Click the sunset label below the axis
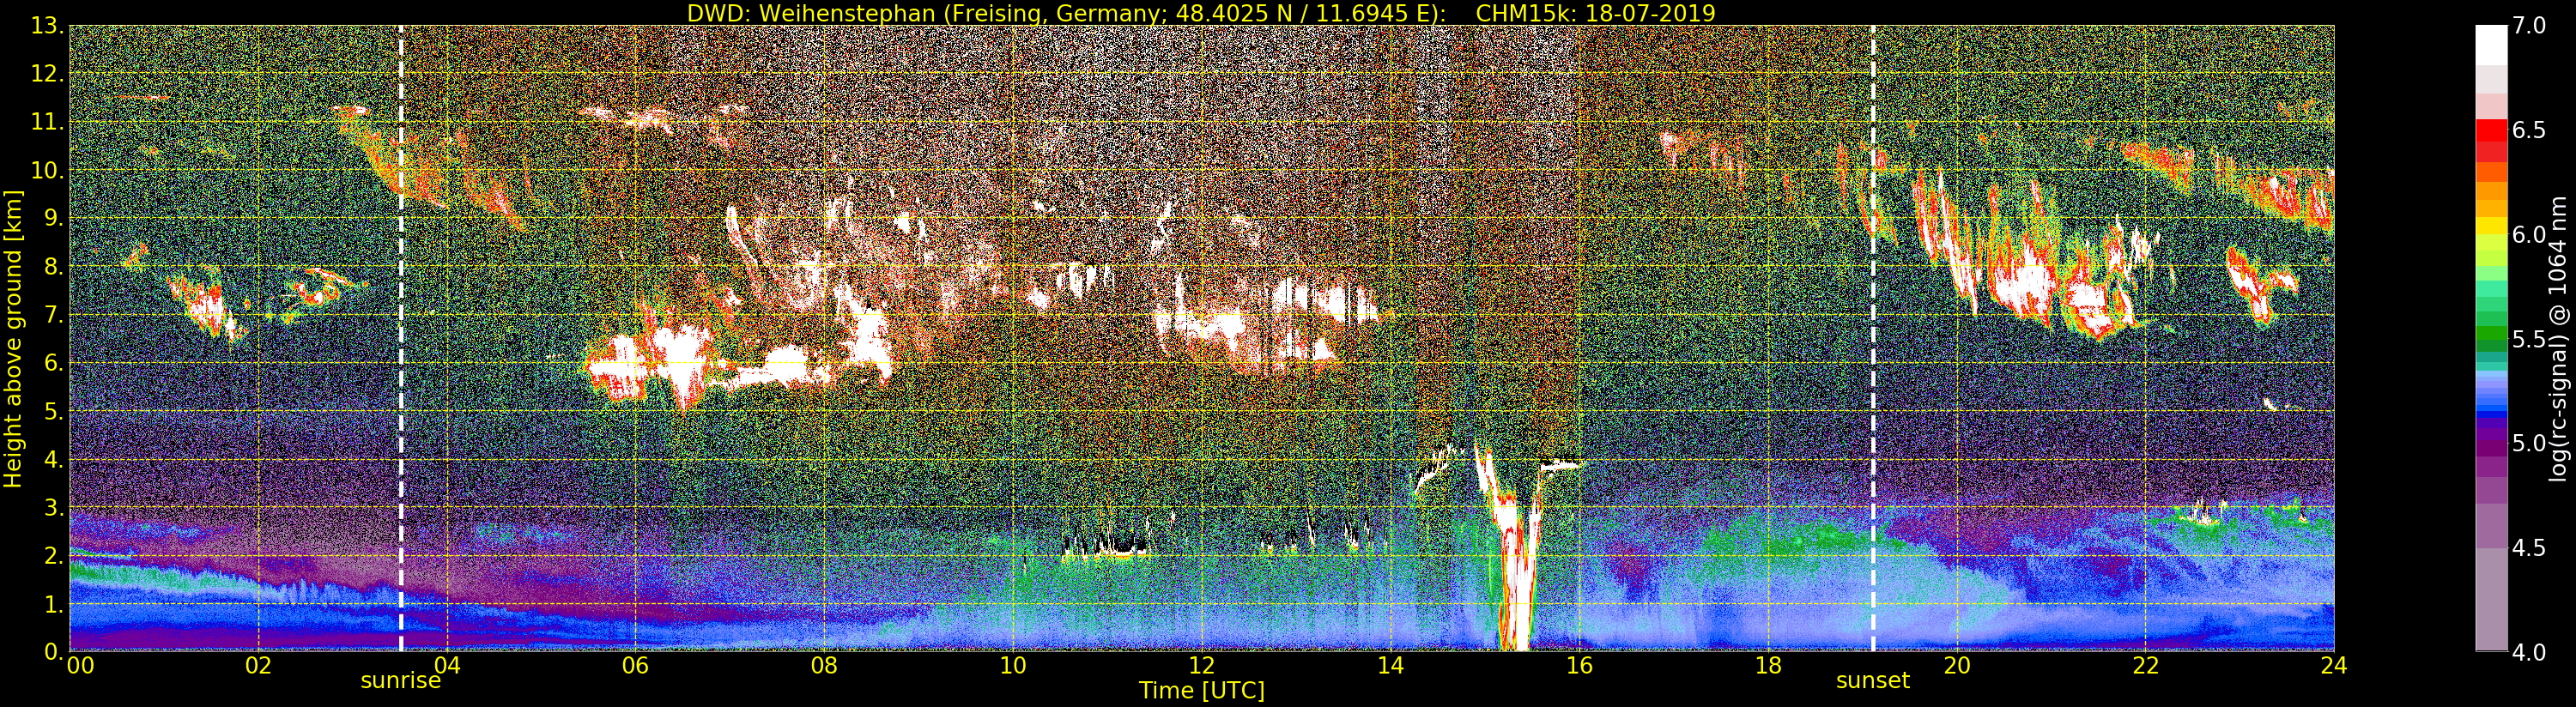 click(1872, 681)
